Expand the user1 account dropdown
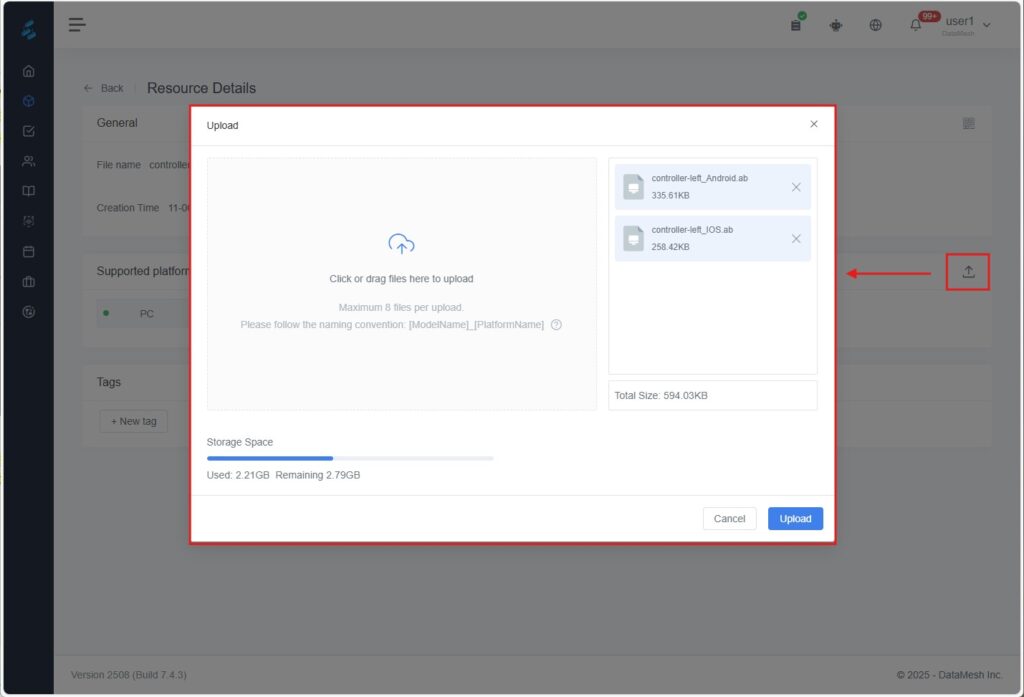 pos(986,25)
